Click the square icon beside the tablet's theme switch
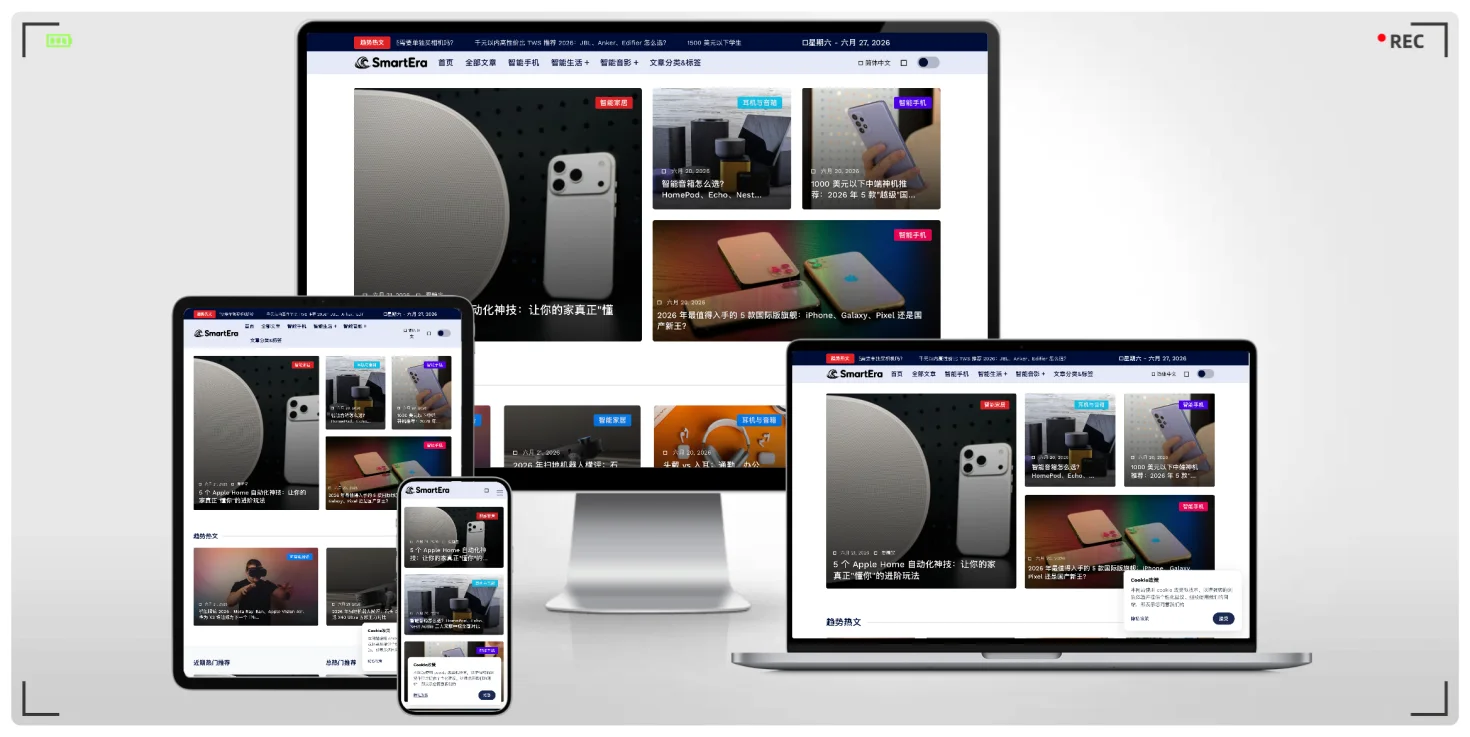 pos(428,333)
